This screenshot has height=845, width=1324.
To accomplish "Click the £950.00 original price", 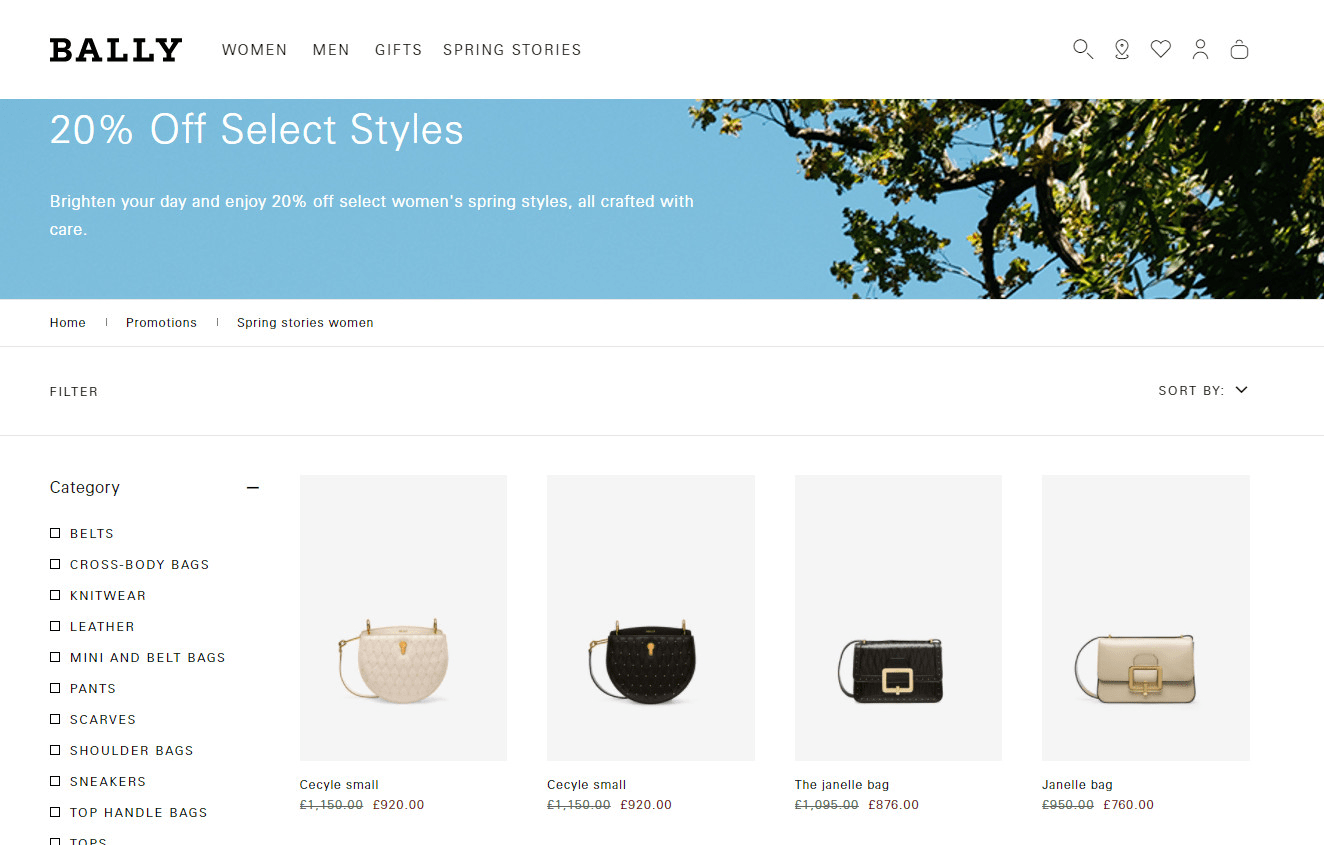I will tap(1068, 805).
